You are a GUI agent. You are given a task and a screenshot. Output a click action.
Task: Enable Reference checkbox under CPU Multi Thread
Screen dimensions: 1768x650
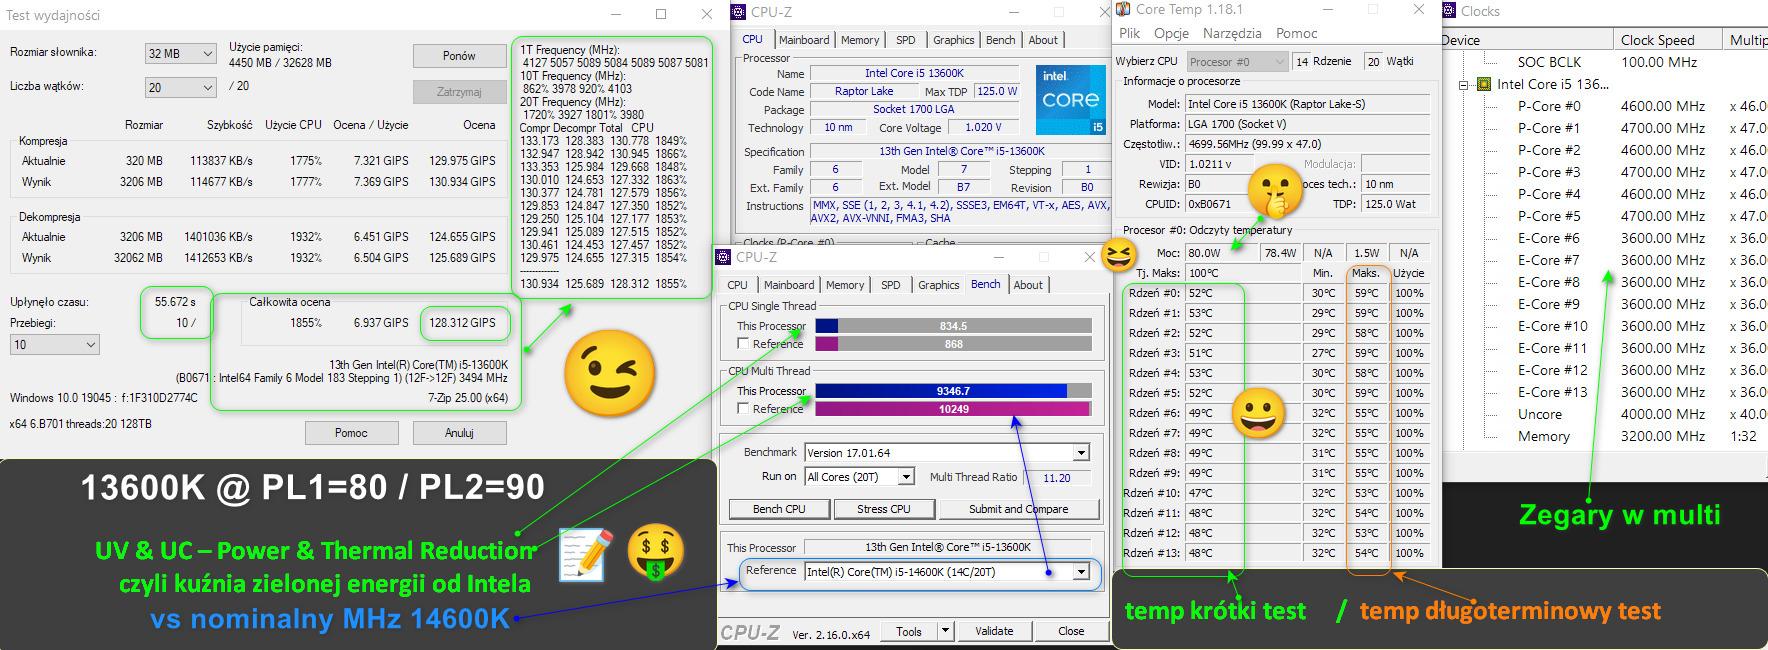tap(743, 409)
